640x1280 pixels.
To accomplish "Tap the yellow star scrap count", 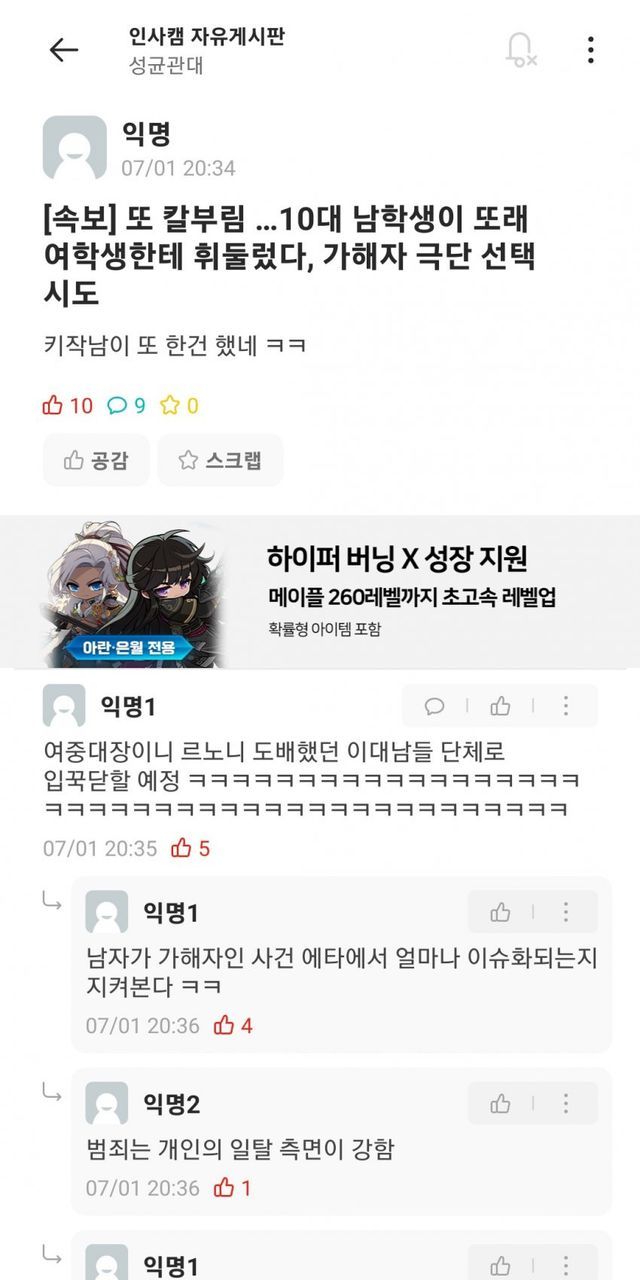I will coord(180,405).
